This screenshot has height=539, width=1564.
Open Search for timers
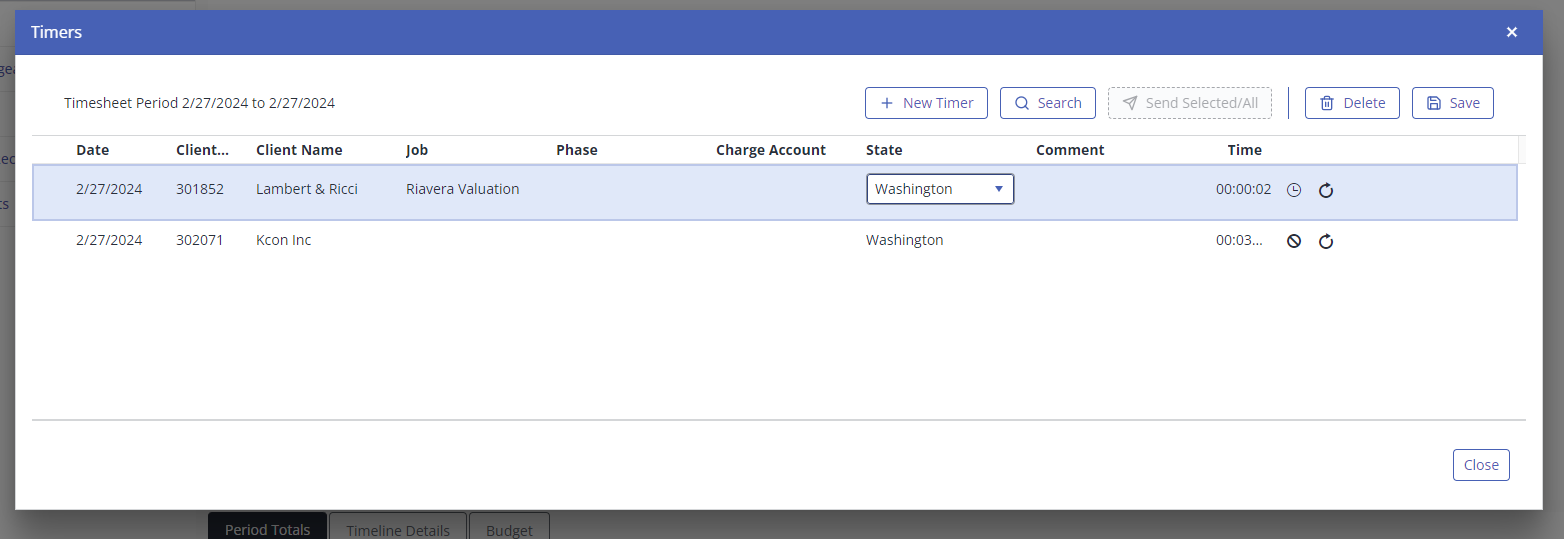point(1047,103)
